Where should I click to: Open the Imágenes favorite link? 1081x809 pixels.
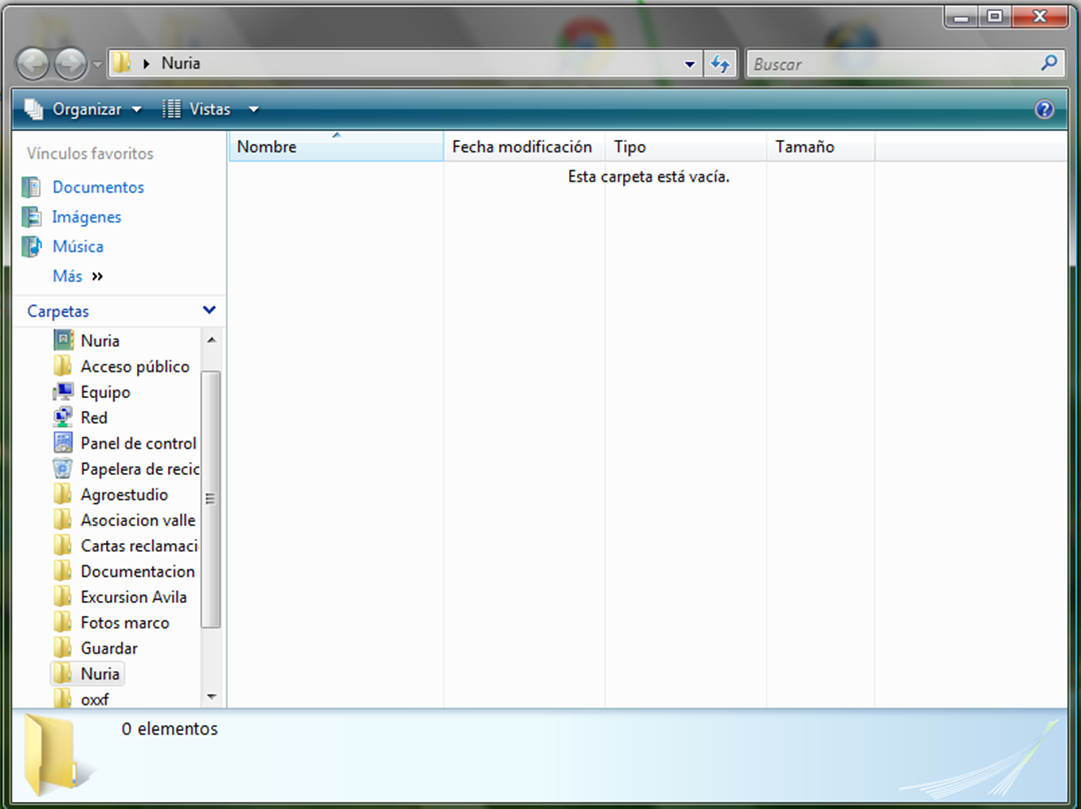click(x=86, y=217)
